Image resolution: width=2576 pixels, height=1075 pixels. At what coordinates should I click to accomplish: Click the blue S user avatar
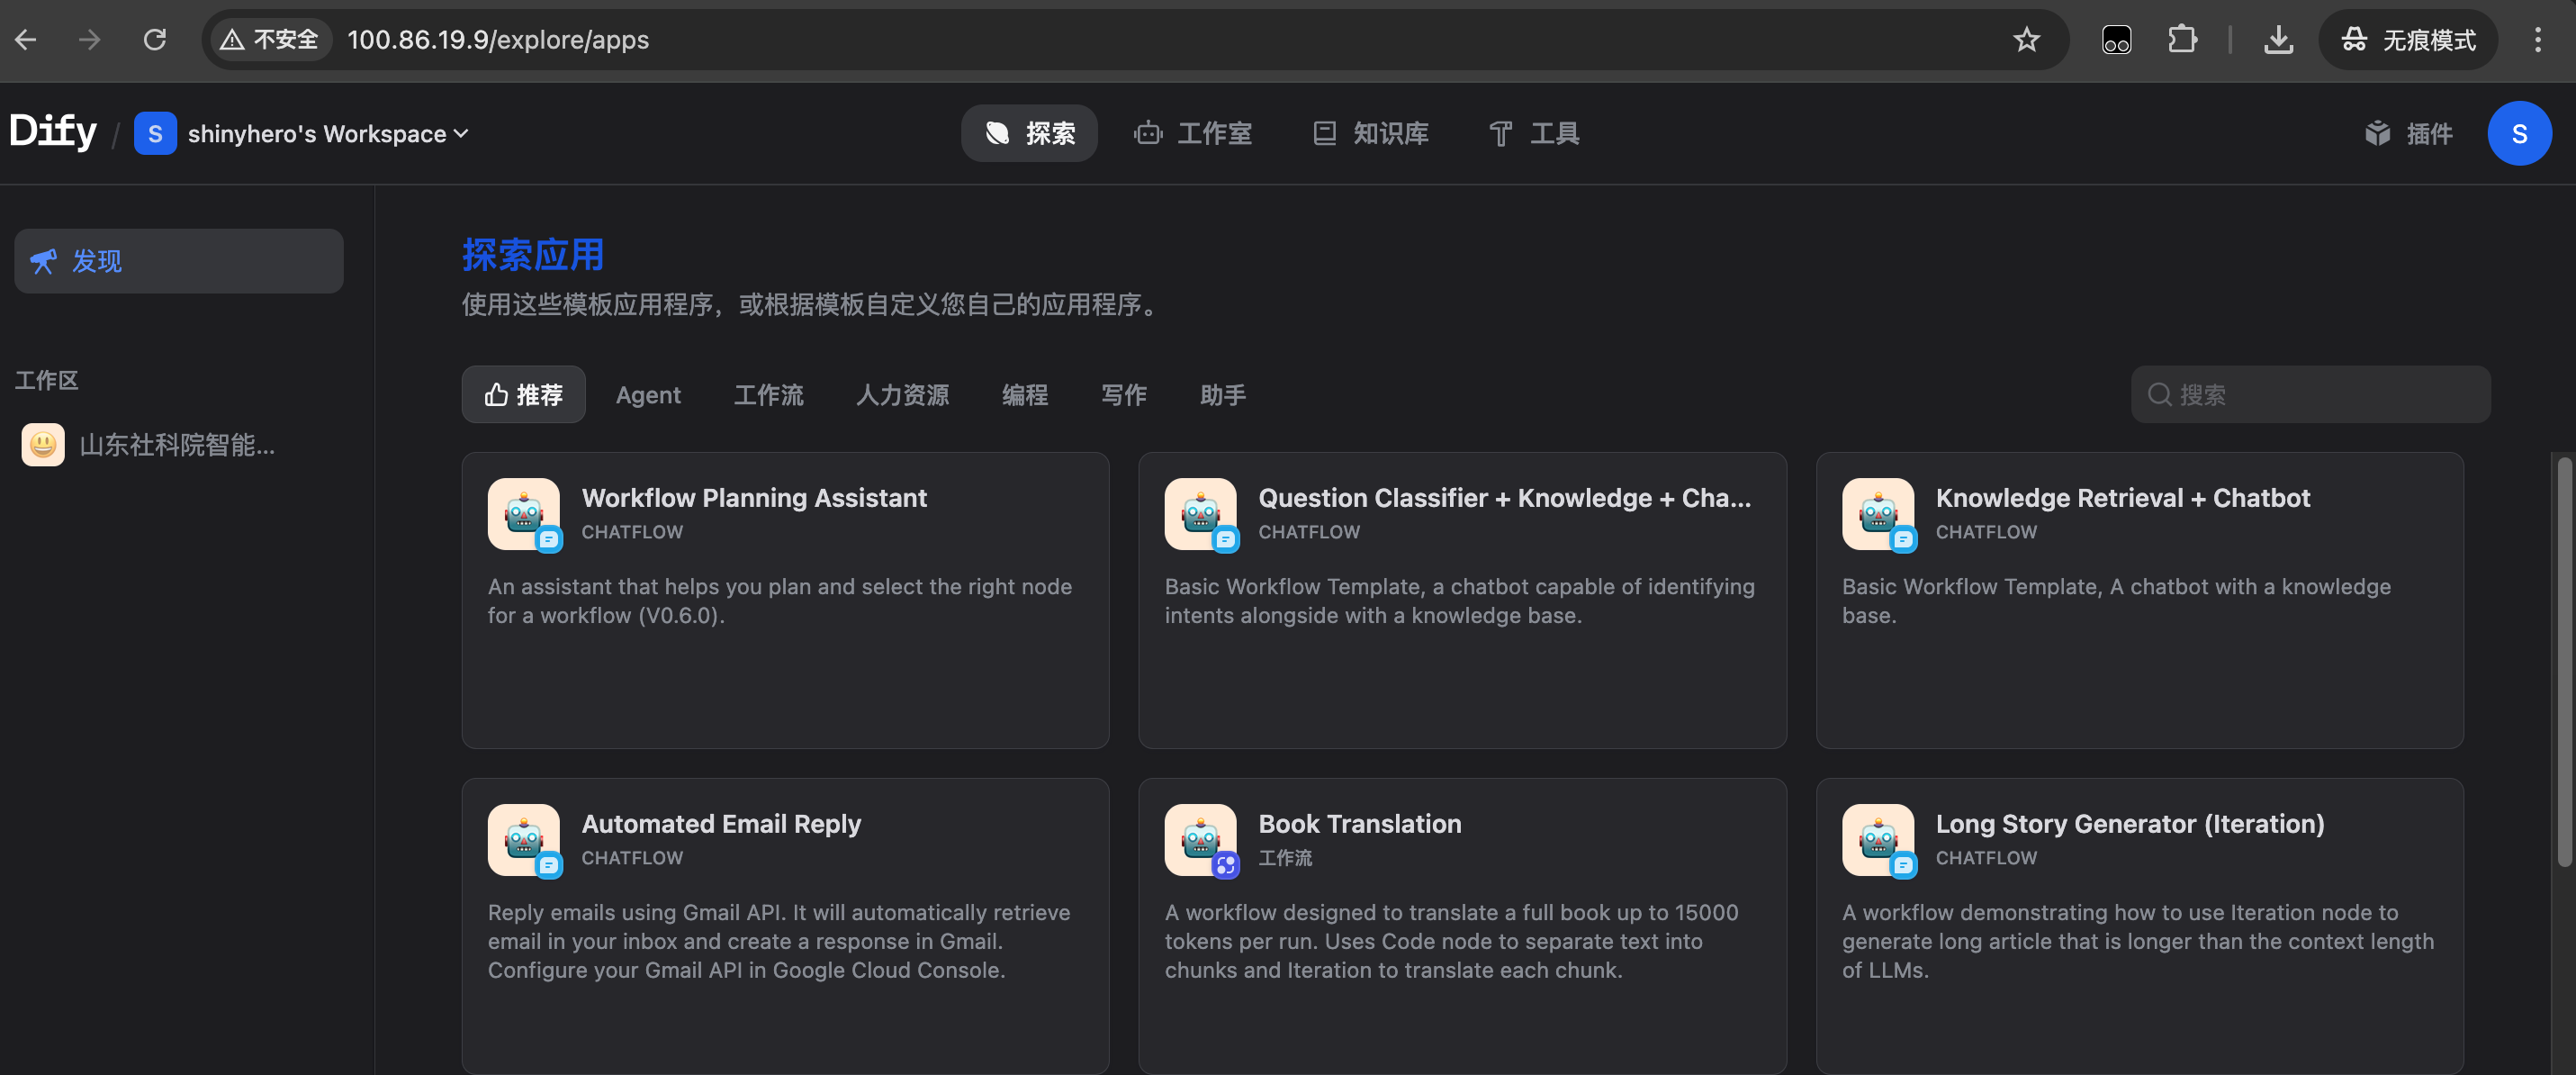(x=2518, y=134)
